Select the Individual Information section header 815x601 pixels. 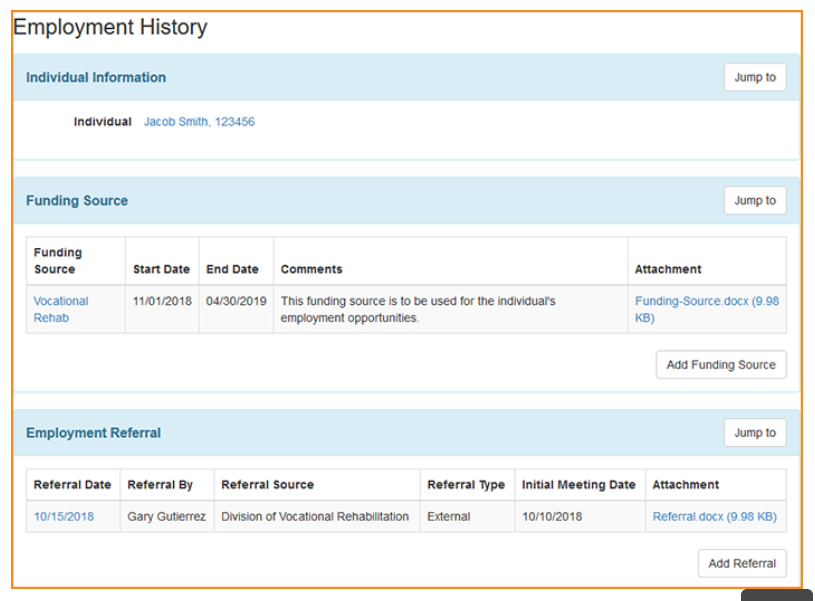(96, 77)
